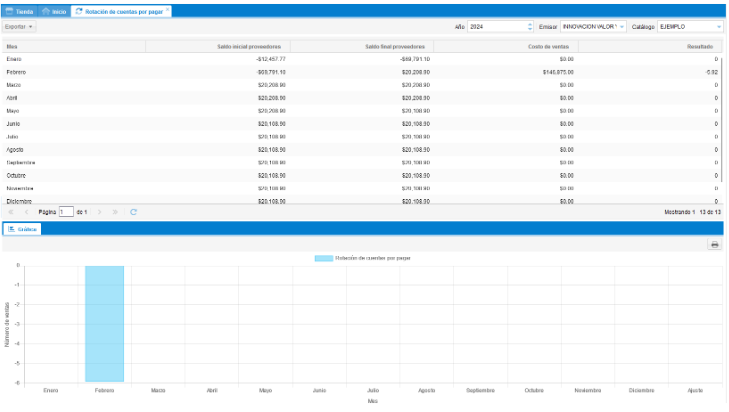The height and width of the screenshot is (412, 729).
Task: Click the previous page arrow icon
Action: pyautogui.click(x=26, y=212)
